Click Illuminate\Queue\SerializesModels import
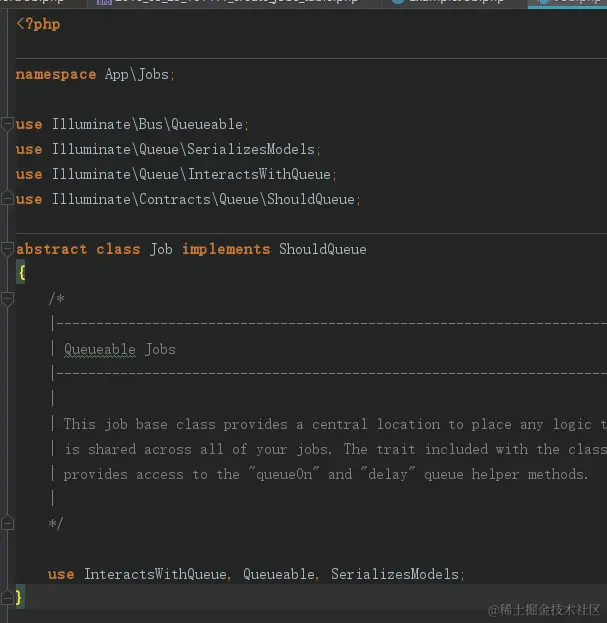 click(184, 149)
